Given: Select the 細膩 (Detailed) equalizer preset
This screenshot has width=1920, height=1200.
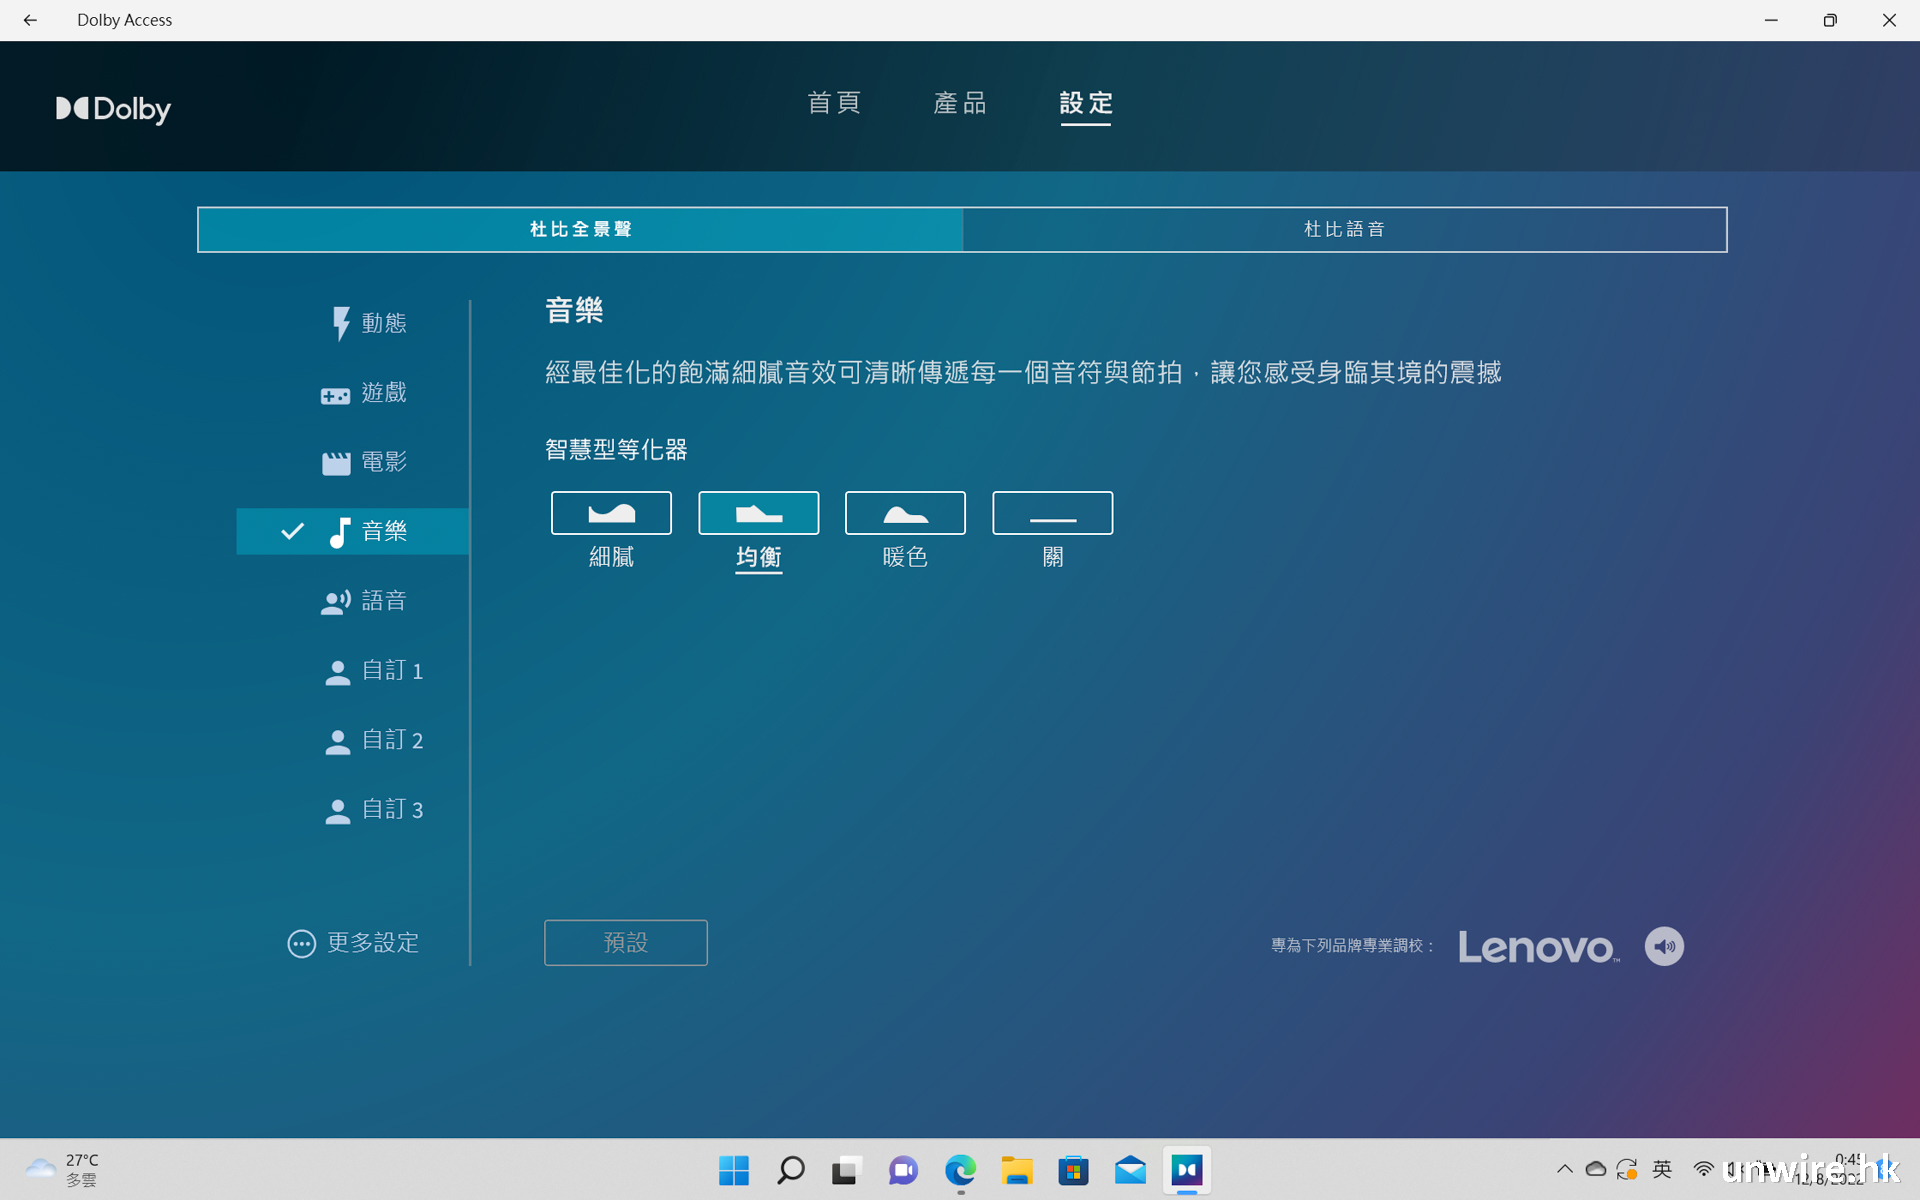Looking at the screenshot, I should coord(611,513).
